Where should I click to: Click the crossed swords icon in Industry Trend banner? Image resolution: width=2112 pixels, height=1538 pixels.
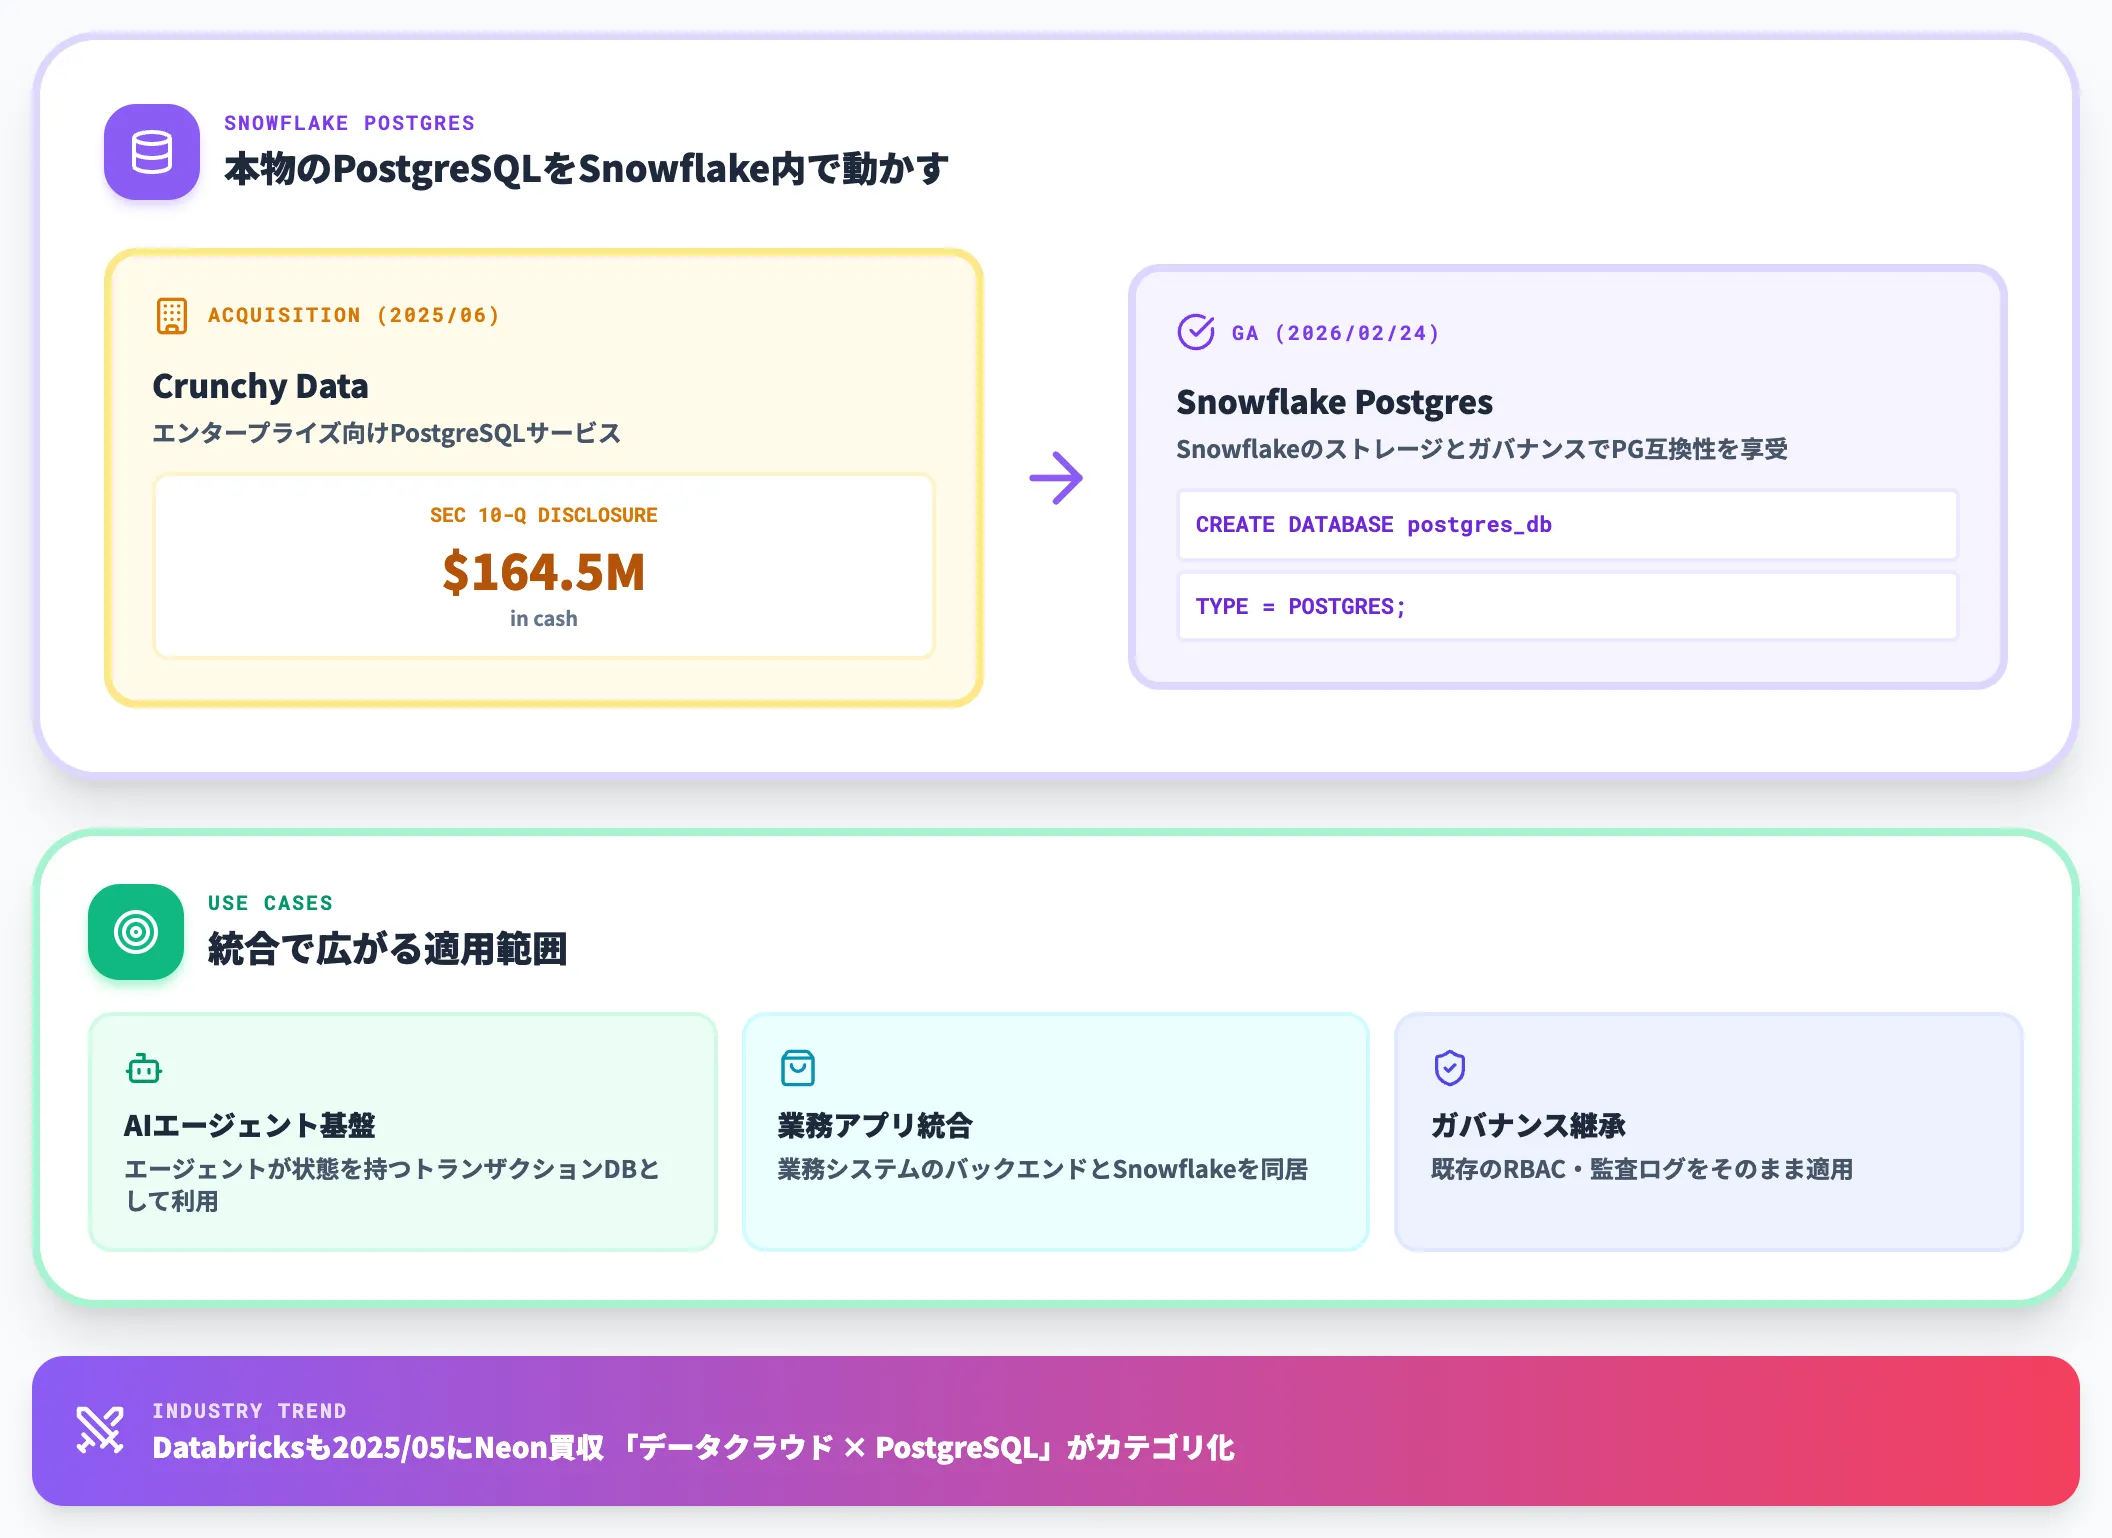100,1430
